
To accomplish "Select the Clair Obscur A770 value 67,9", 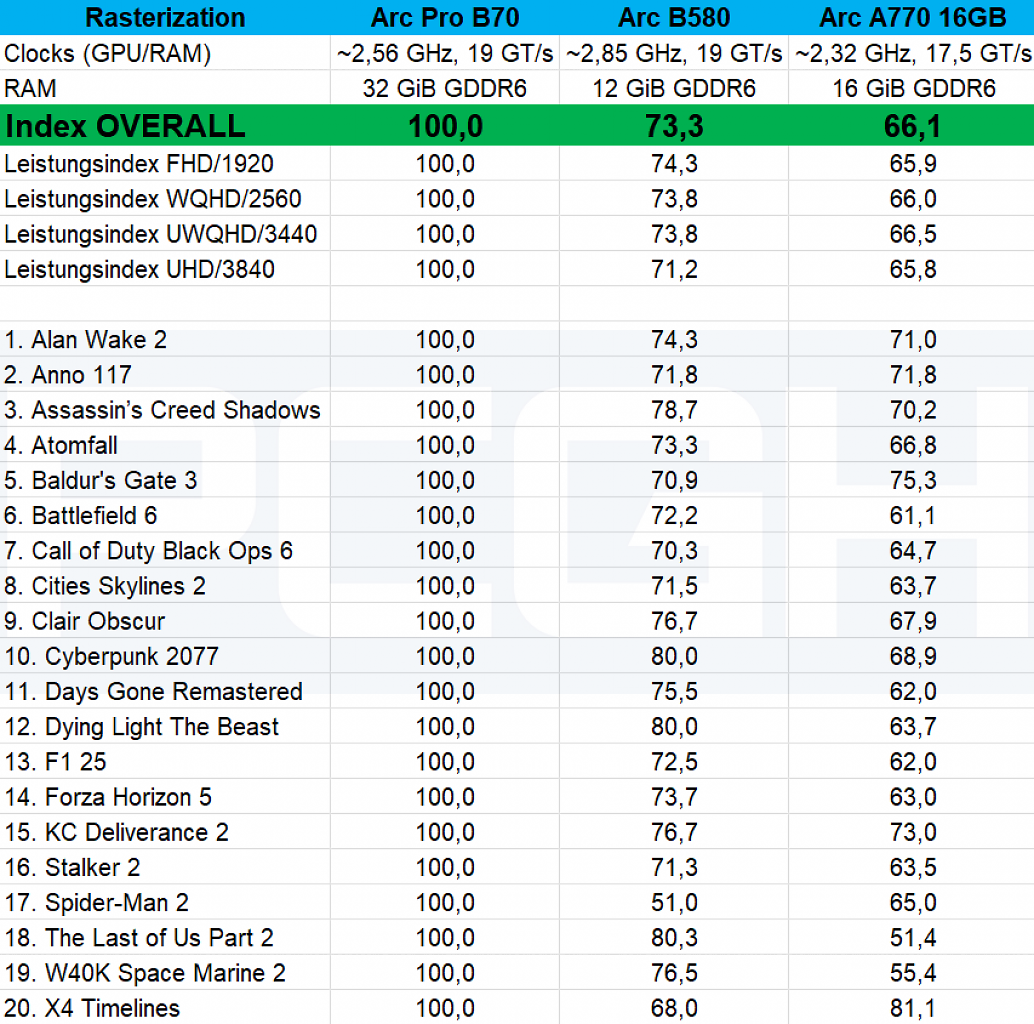I will (913, 621).
